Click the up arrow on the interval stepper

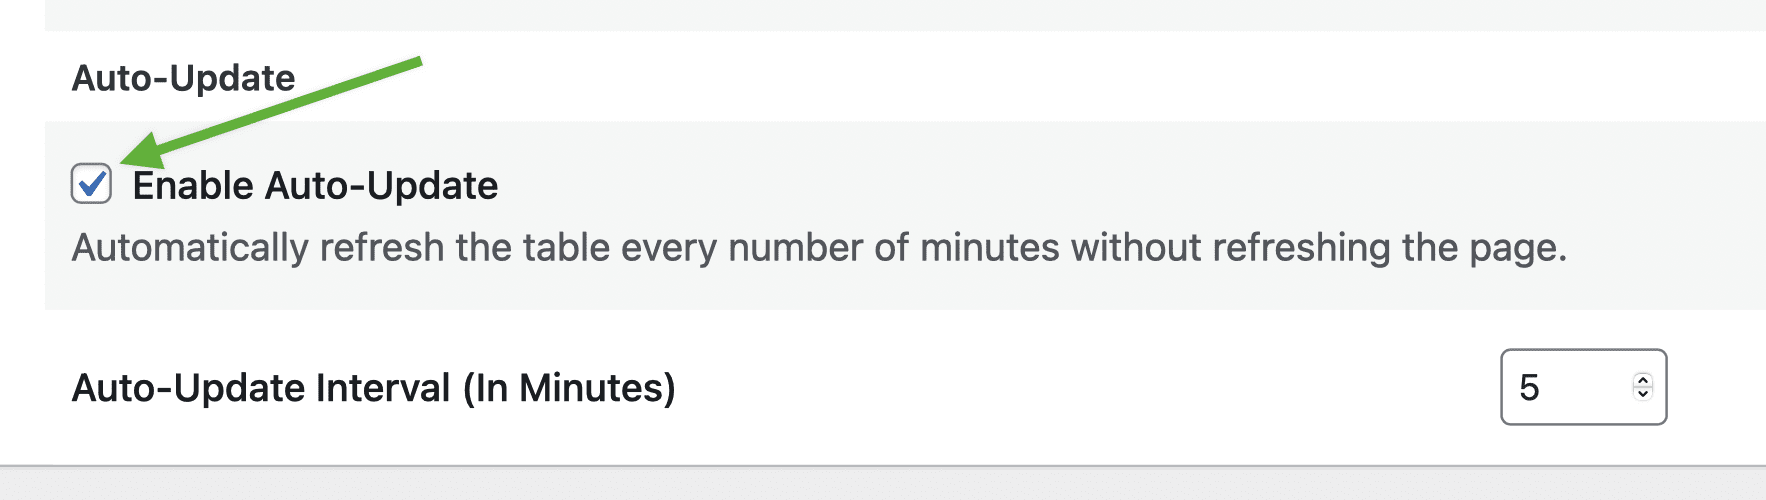1642,380
